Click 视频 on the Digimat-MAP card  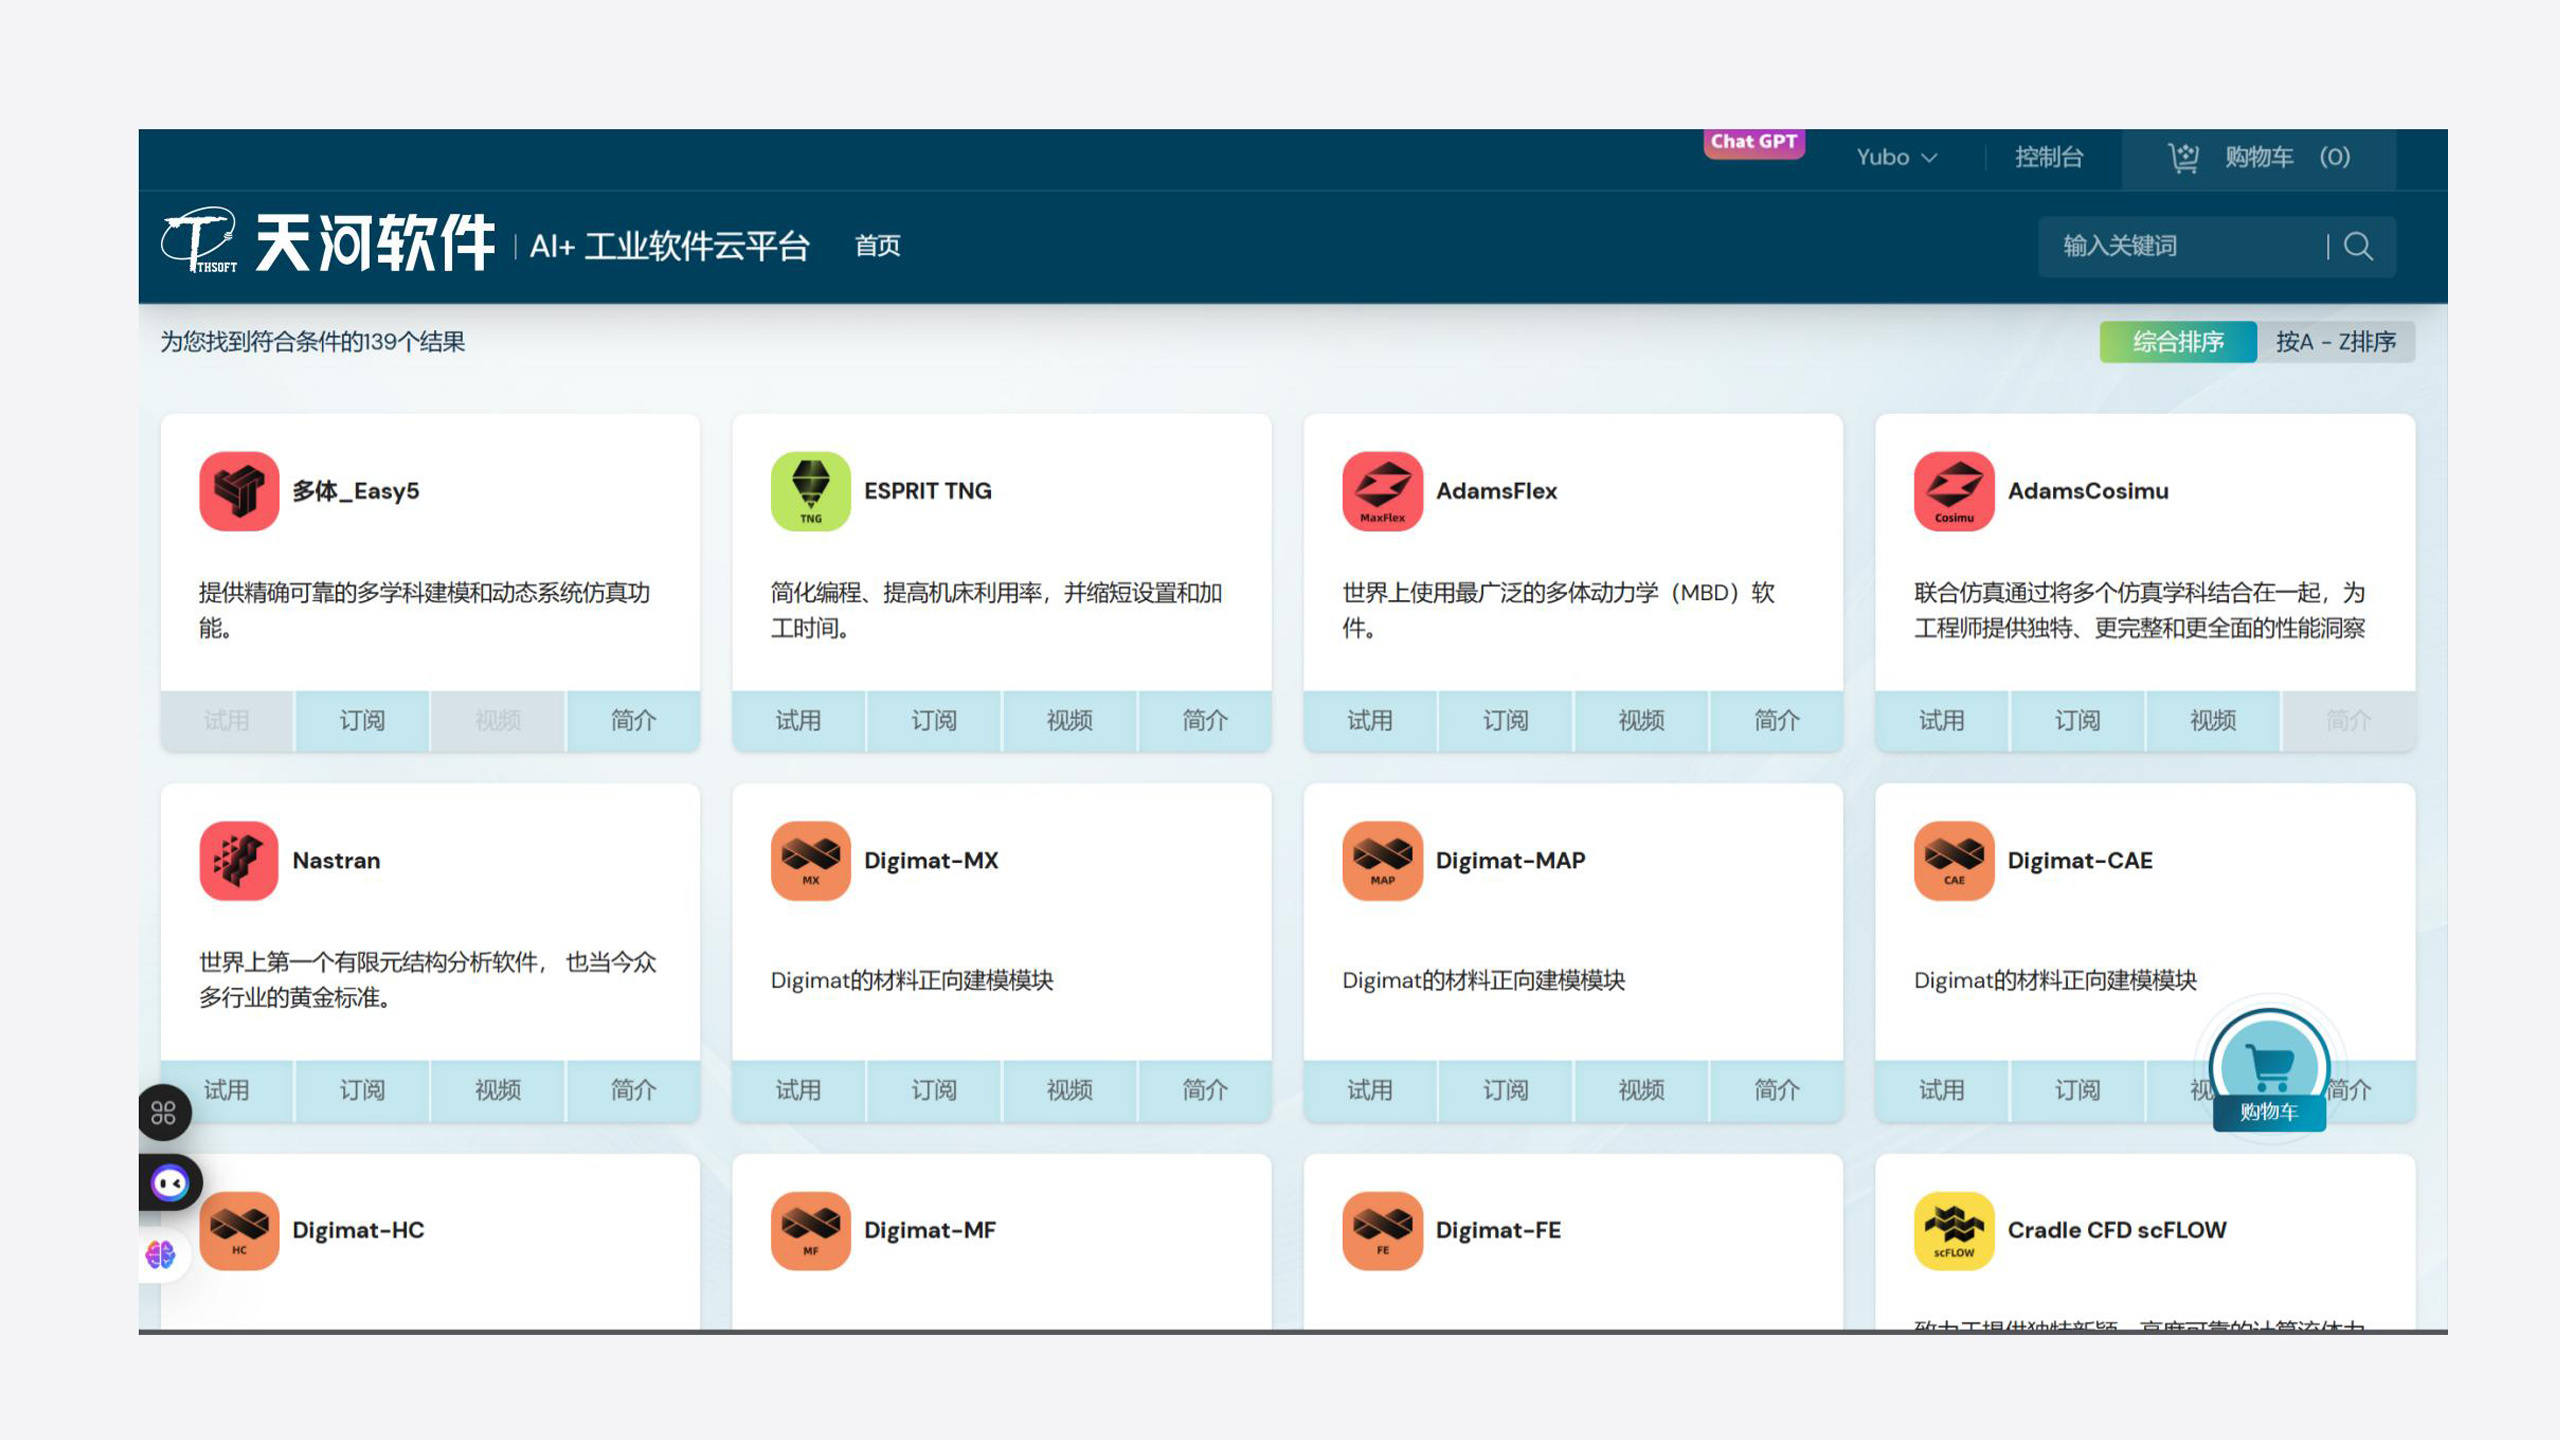1641,1090
